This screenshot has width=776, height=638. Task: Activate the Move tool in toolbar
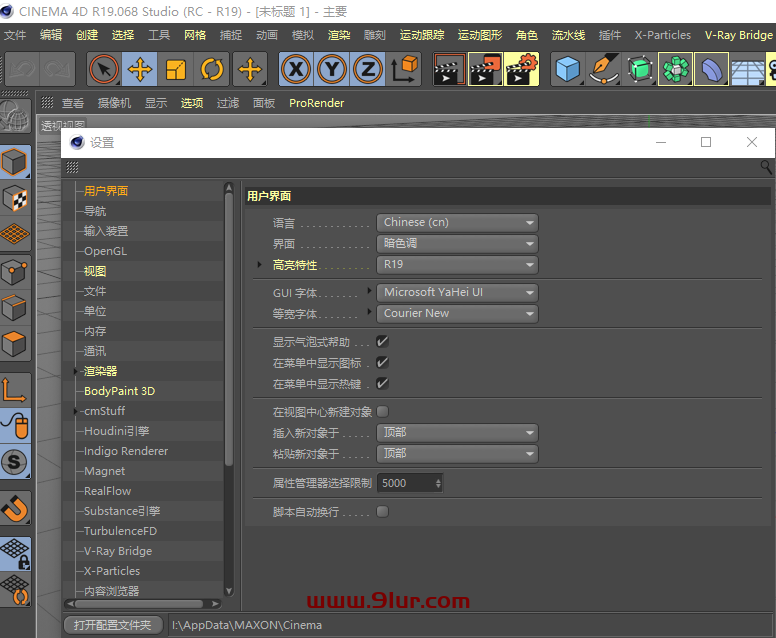click(x=140, y=69)
